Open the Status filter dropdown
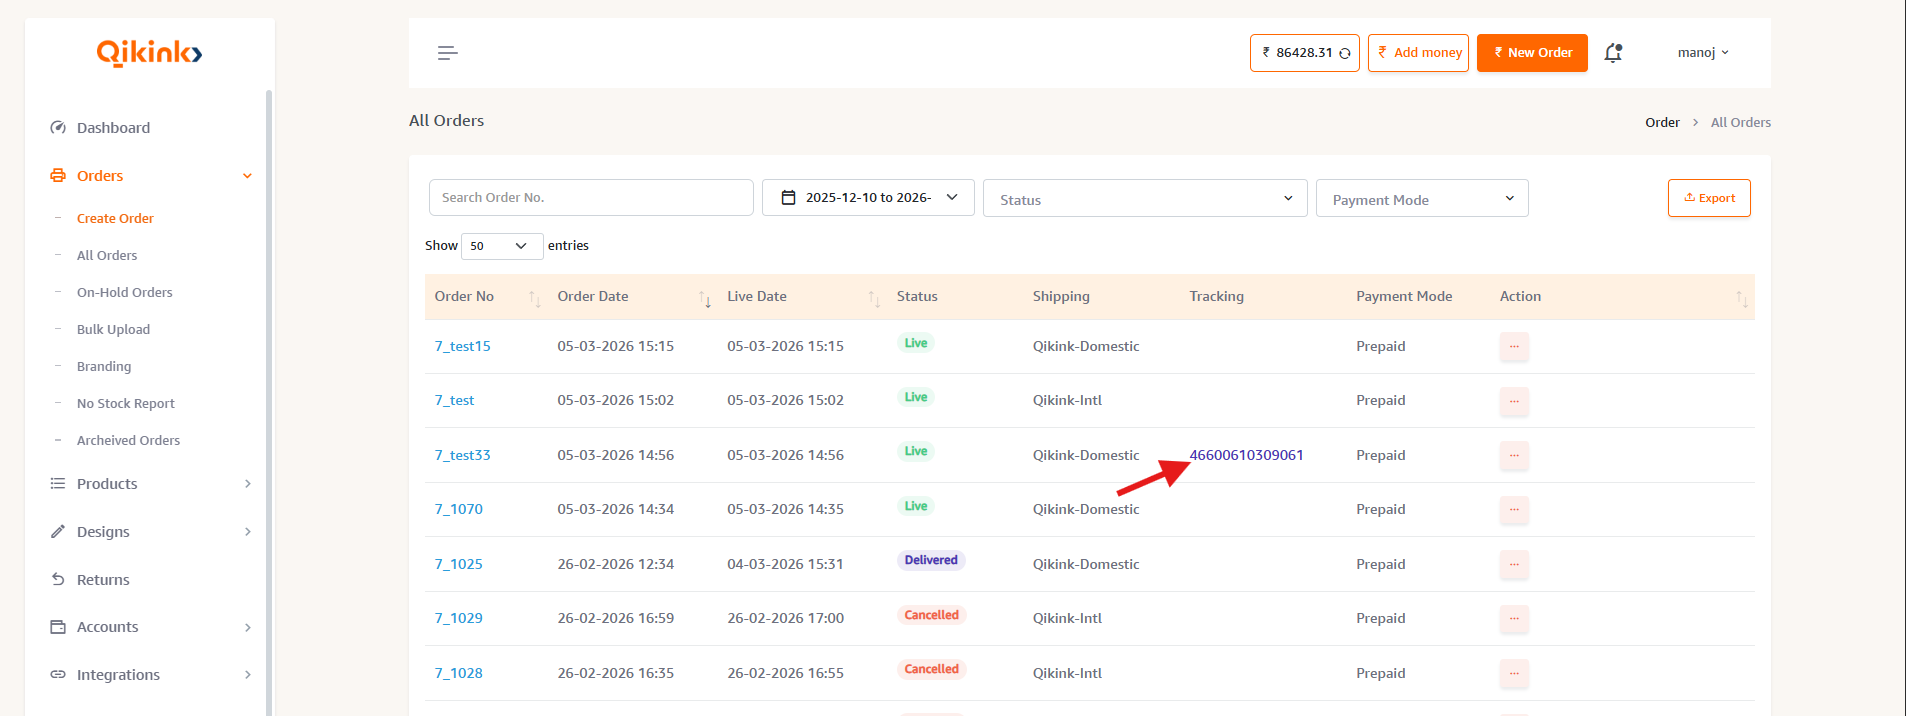Image resolution: width=1906 pixels, height=716 pixels. click(x=1144, y=199)
